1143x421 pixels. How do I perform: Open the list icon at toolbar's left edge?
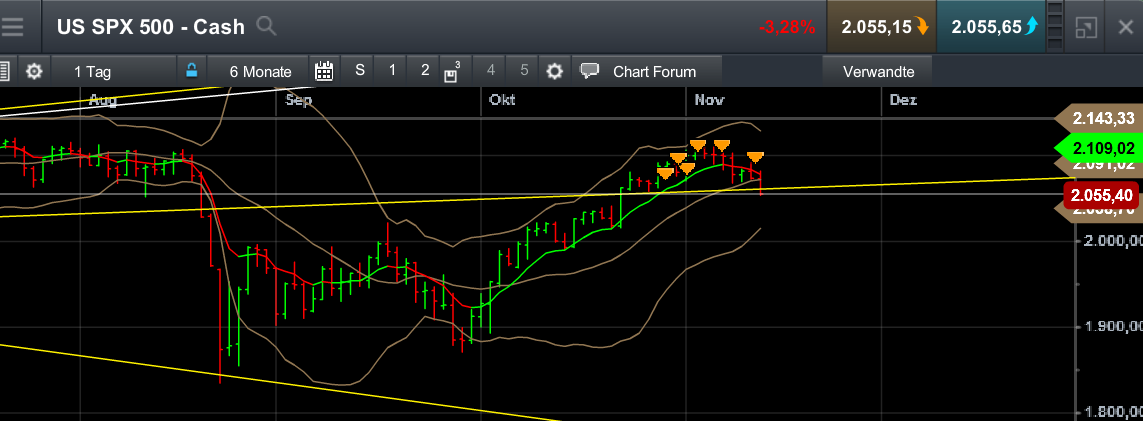coord(4,71)
